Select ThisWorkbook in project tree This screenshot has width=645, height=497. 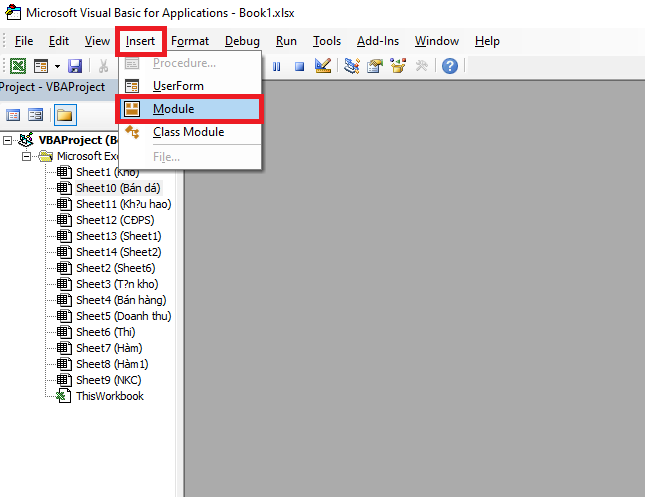tap(110, 397)
